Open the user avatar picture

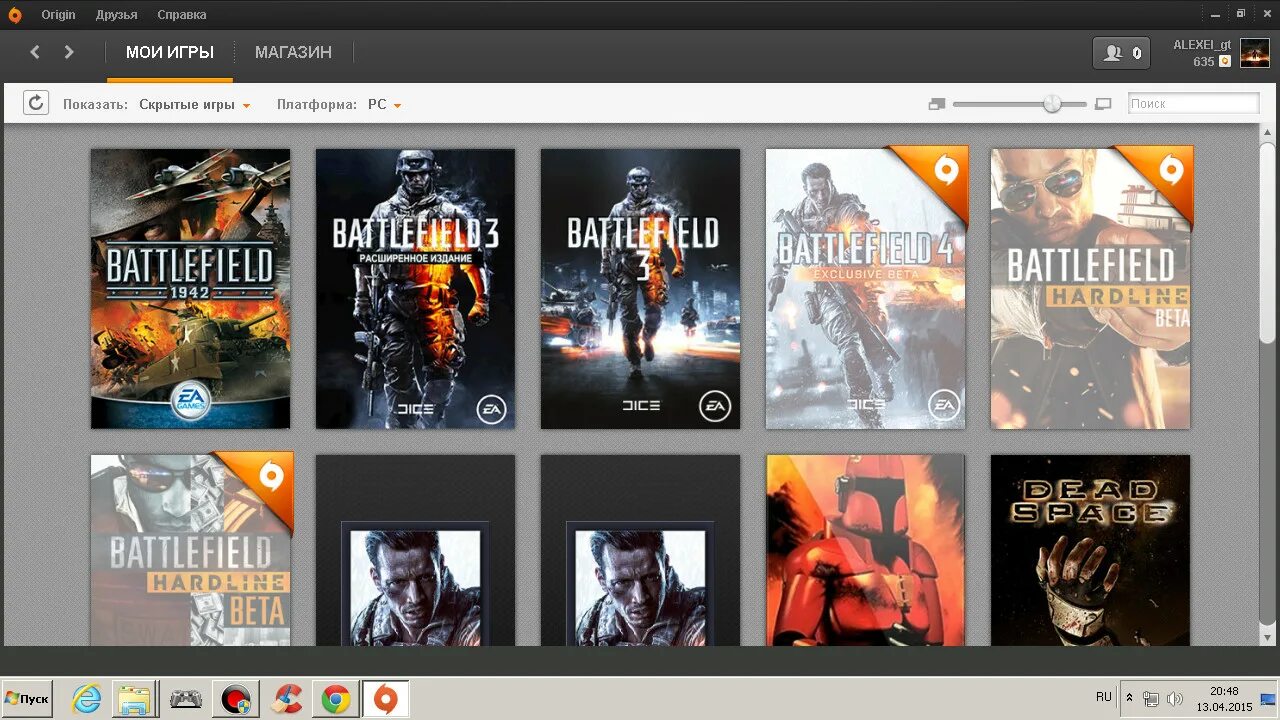click(1255, 53)
